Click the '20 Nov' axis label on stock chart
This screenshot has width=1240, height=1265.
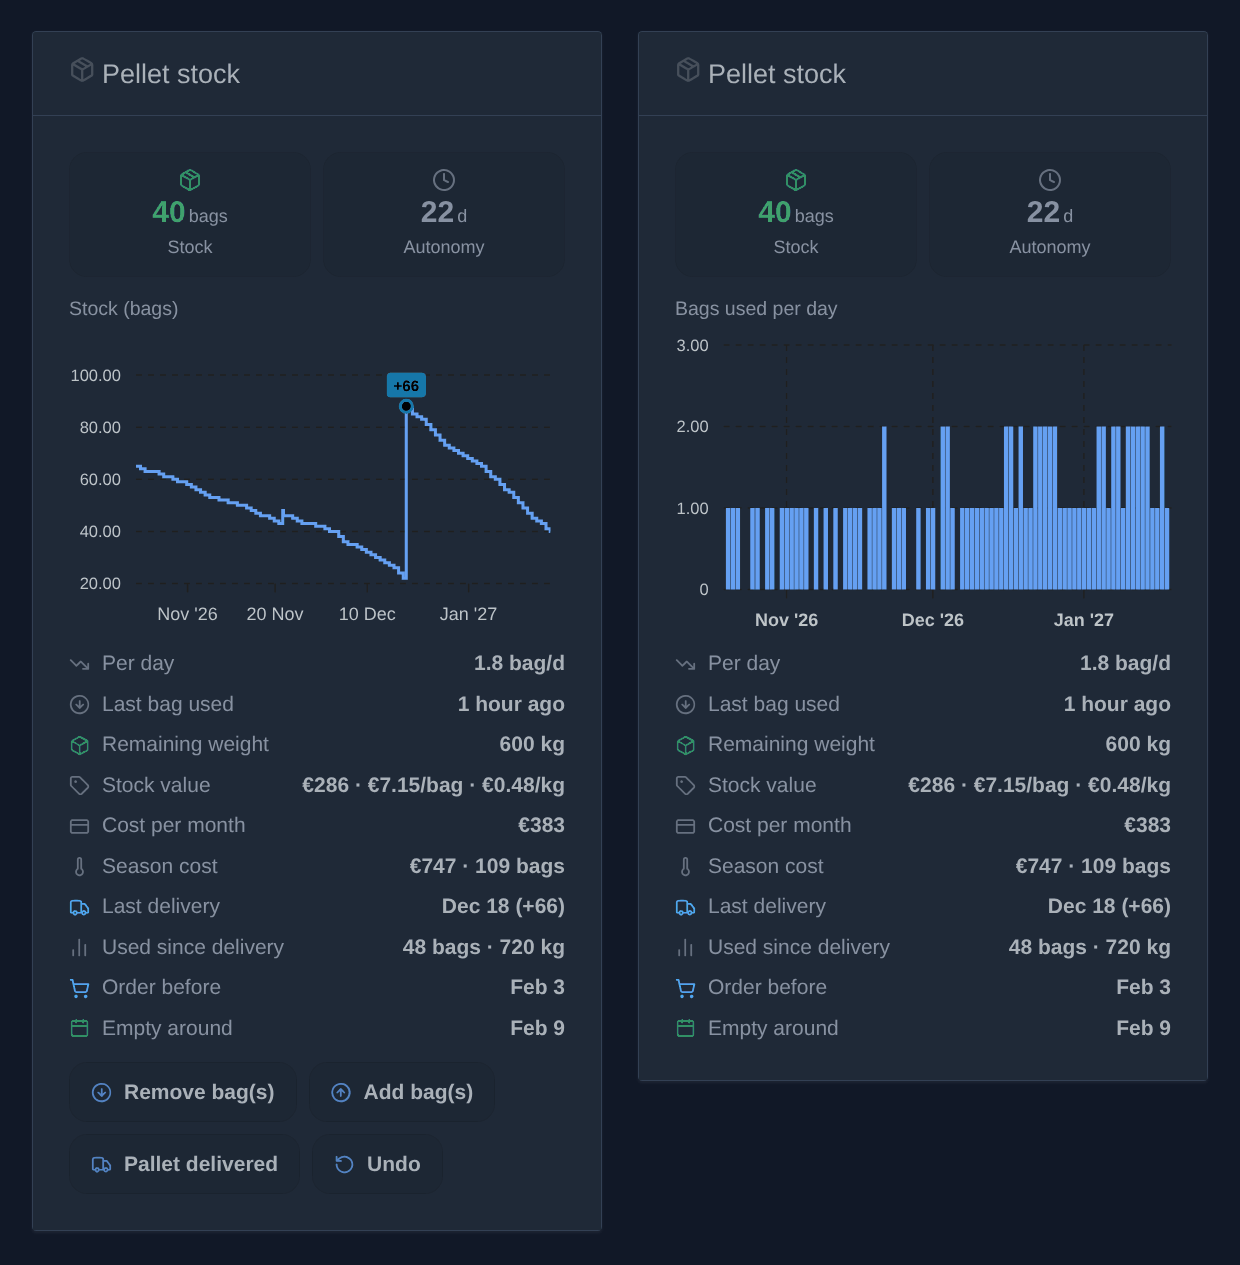(275, 614)
